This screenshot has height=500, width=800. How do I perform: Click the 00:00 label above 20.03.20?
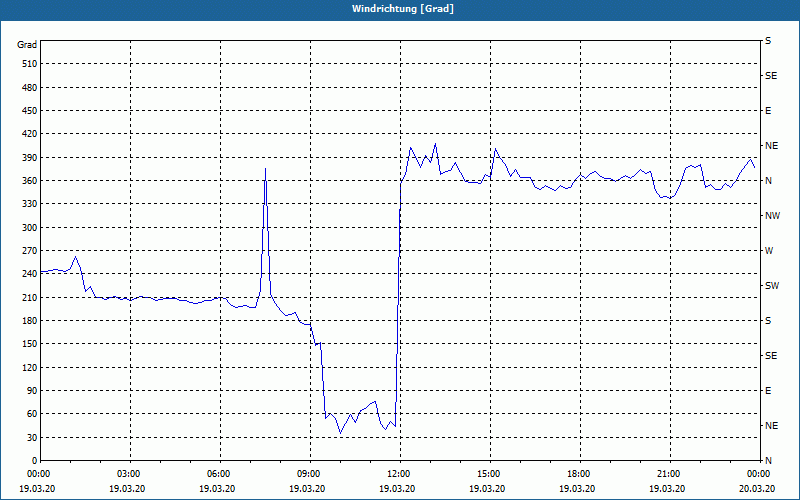[757, 474]
